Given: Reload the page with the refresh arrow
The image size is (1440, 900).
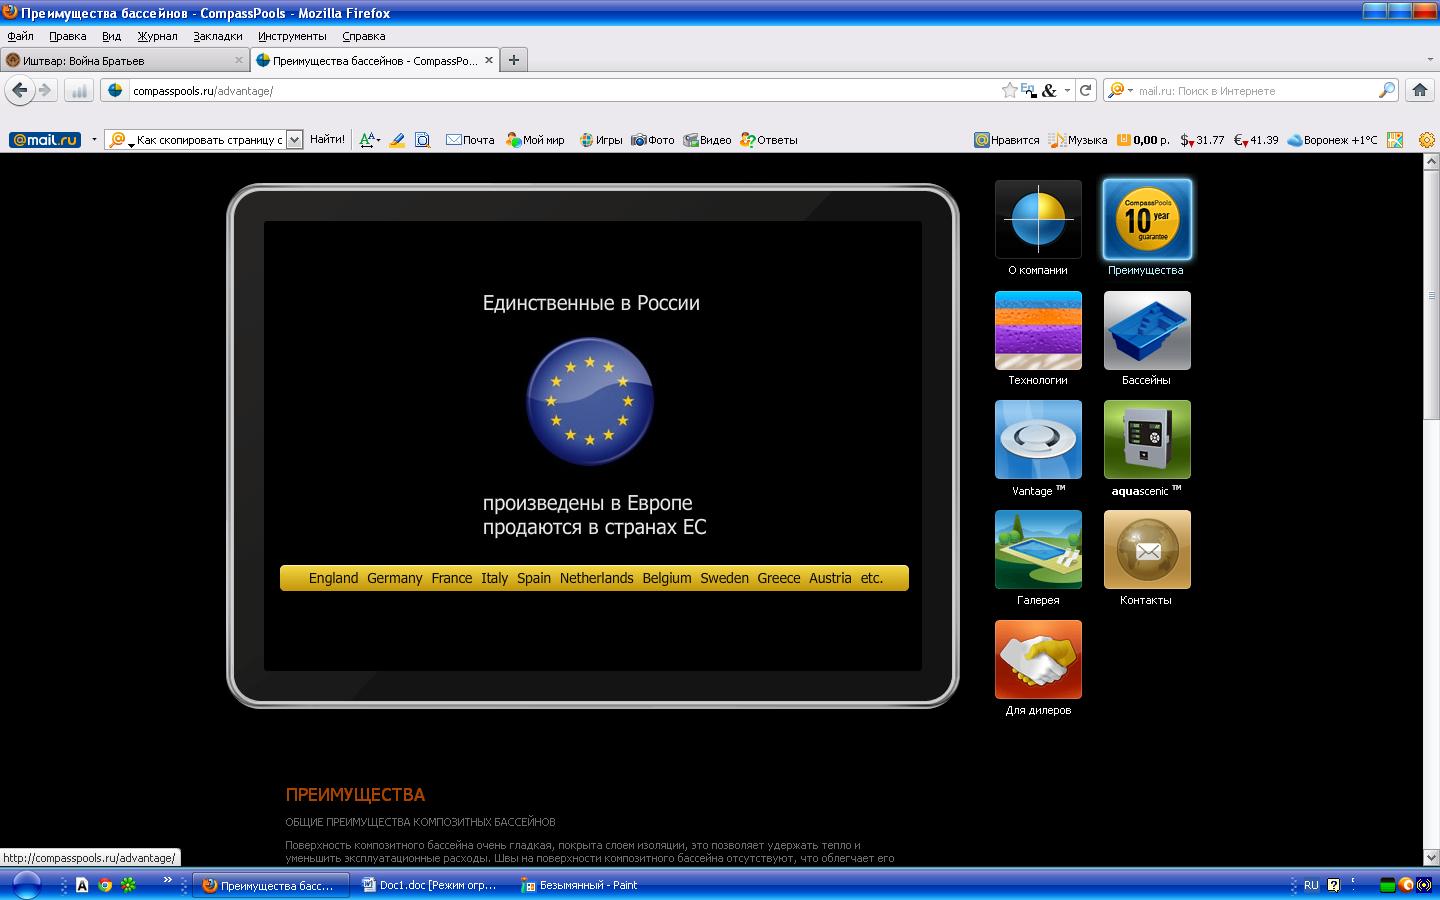Looking at the screenshot, I should pos(1086,90).
